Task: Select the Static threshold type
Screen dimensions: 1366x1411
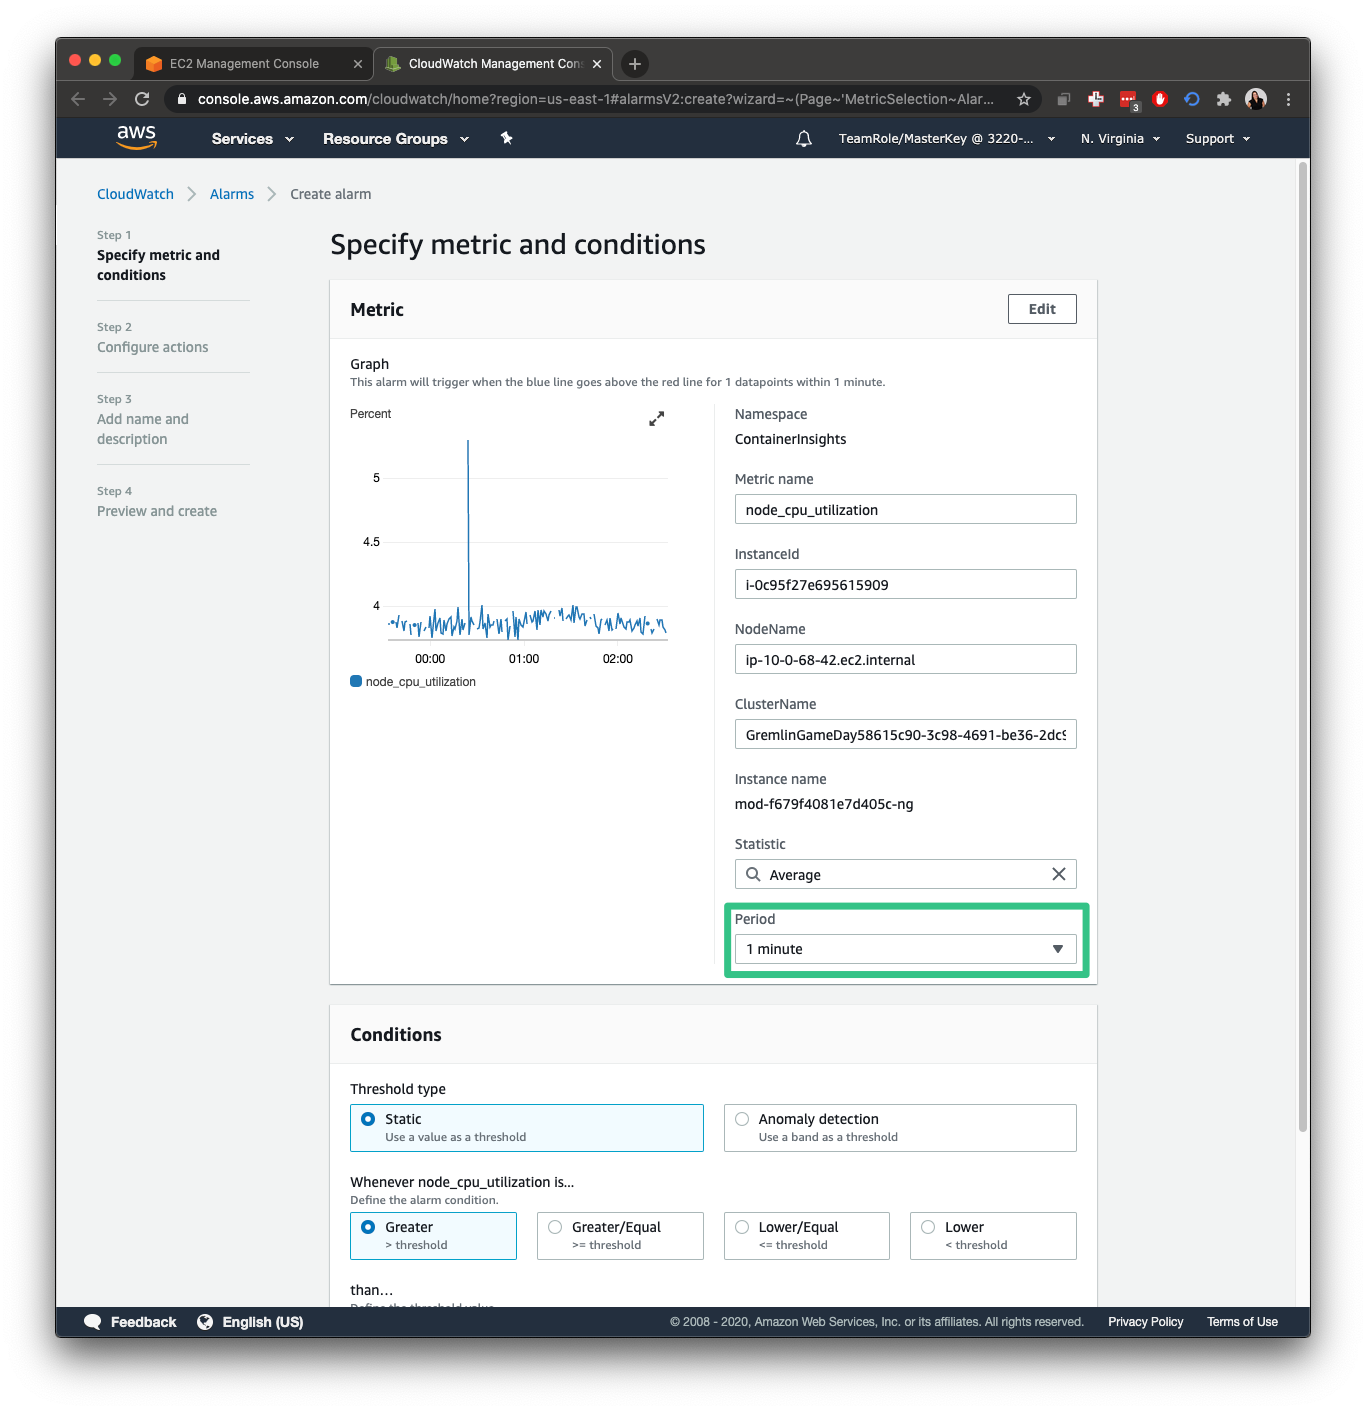Action: [527, 1128]
